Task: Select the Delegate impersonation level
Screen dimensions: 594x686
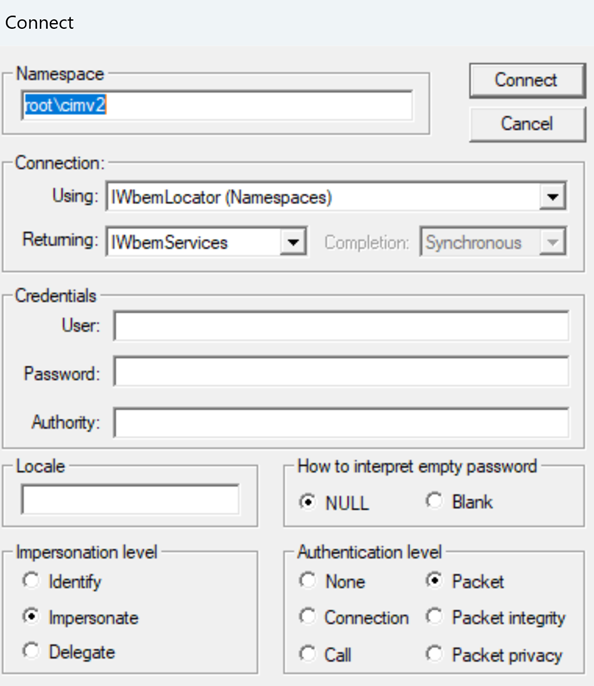Action: pyautogui.click(x=69, y=652)
